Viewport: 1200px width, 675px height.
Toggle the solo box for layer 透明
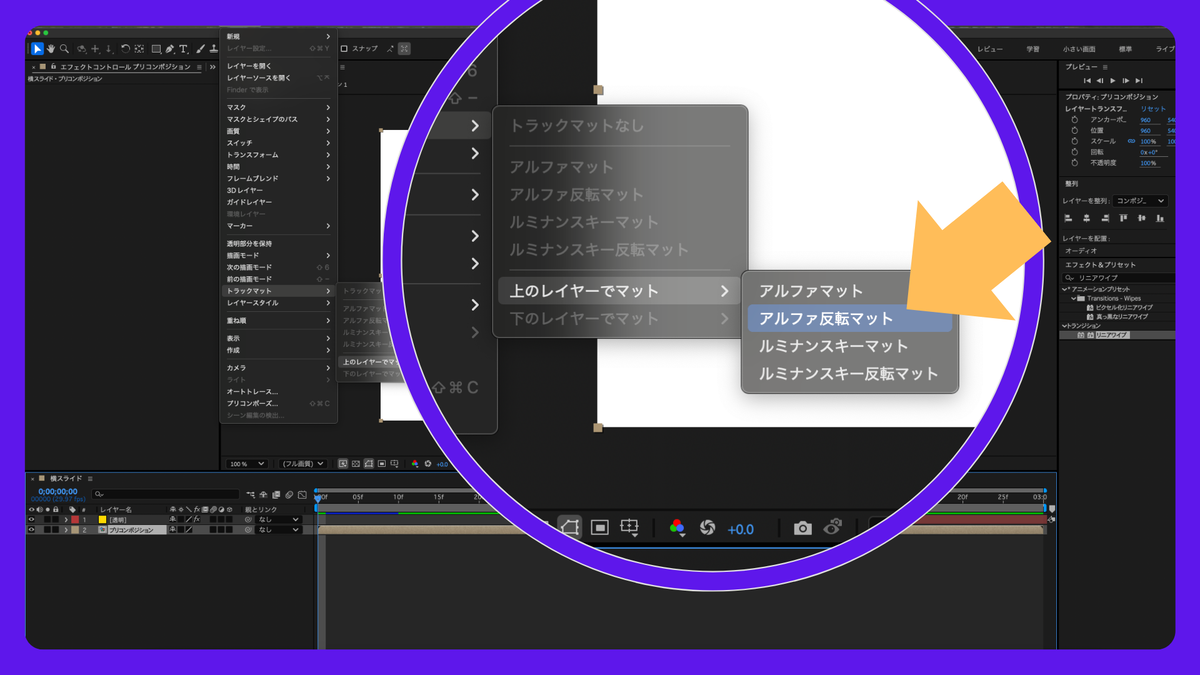point(47,520)
